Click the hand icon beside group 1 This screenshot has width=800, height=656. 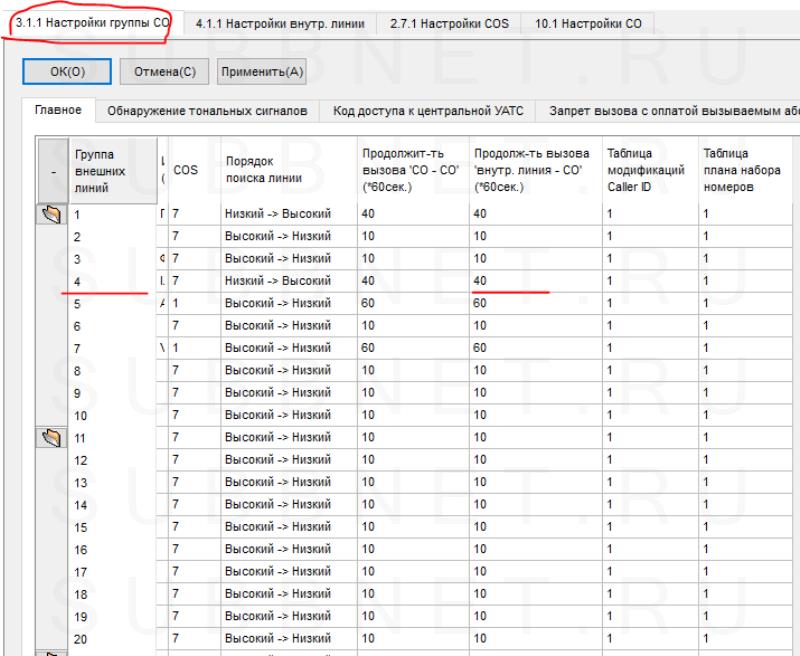[x=52, y=214]
